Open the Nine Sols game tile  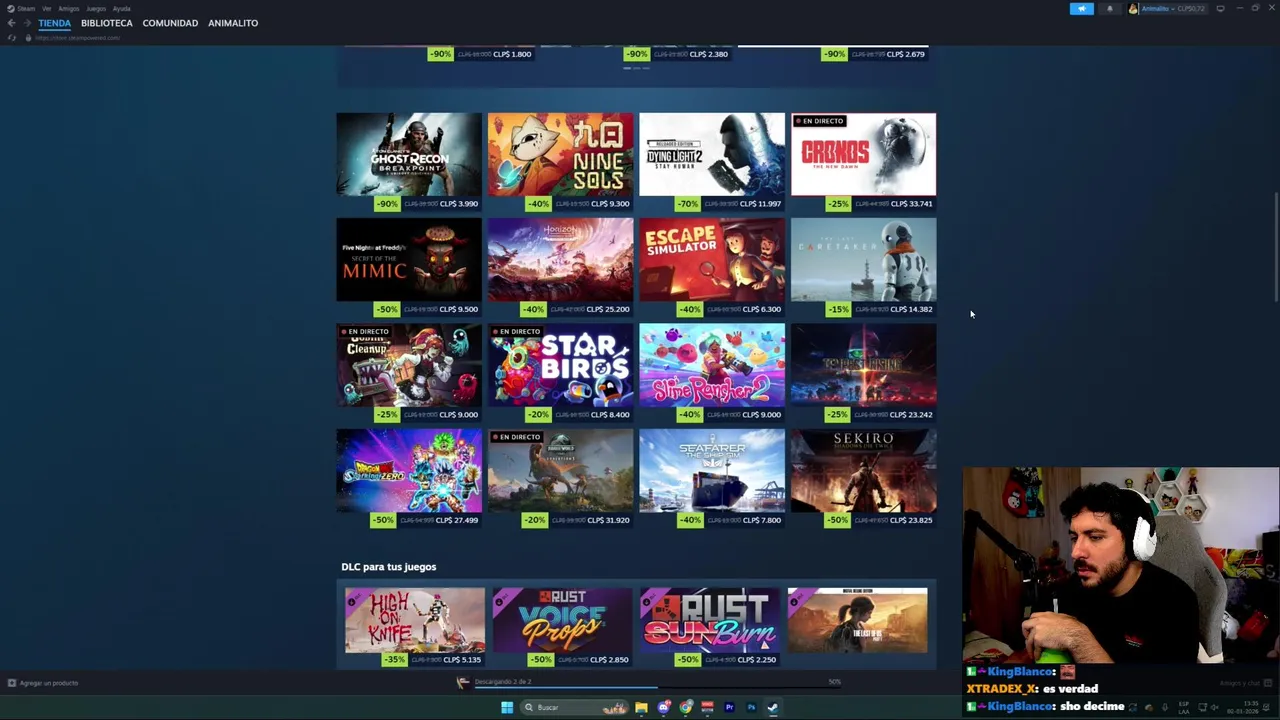[x=560, y=154]
